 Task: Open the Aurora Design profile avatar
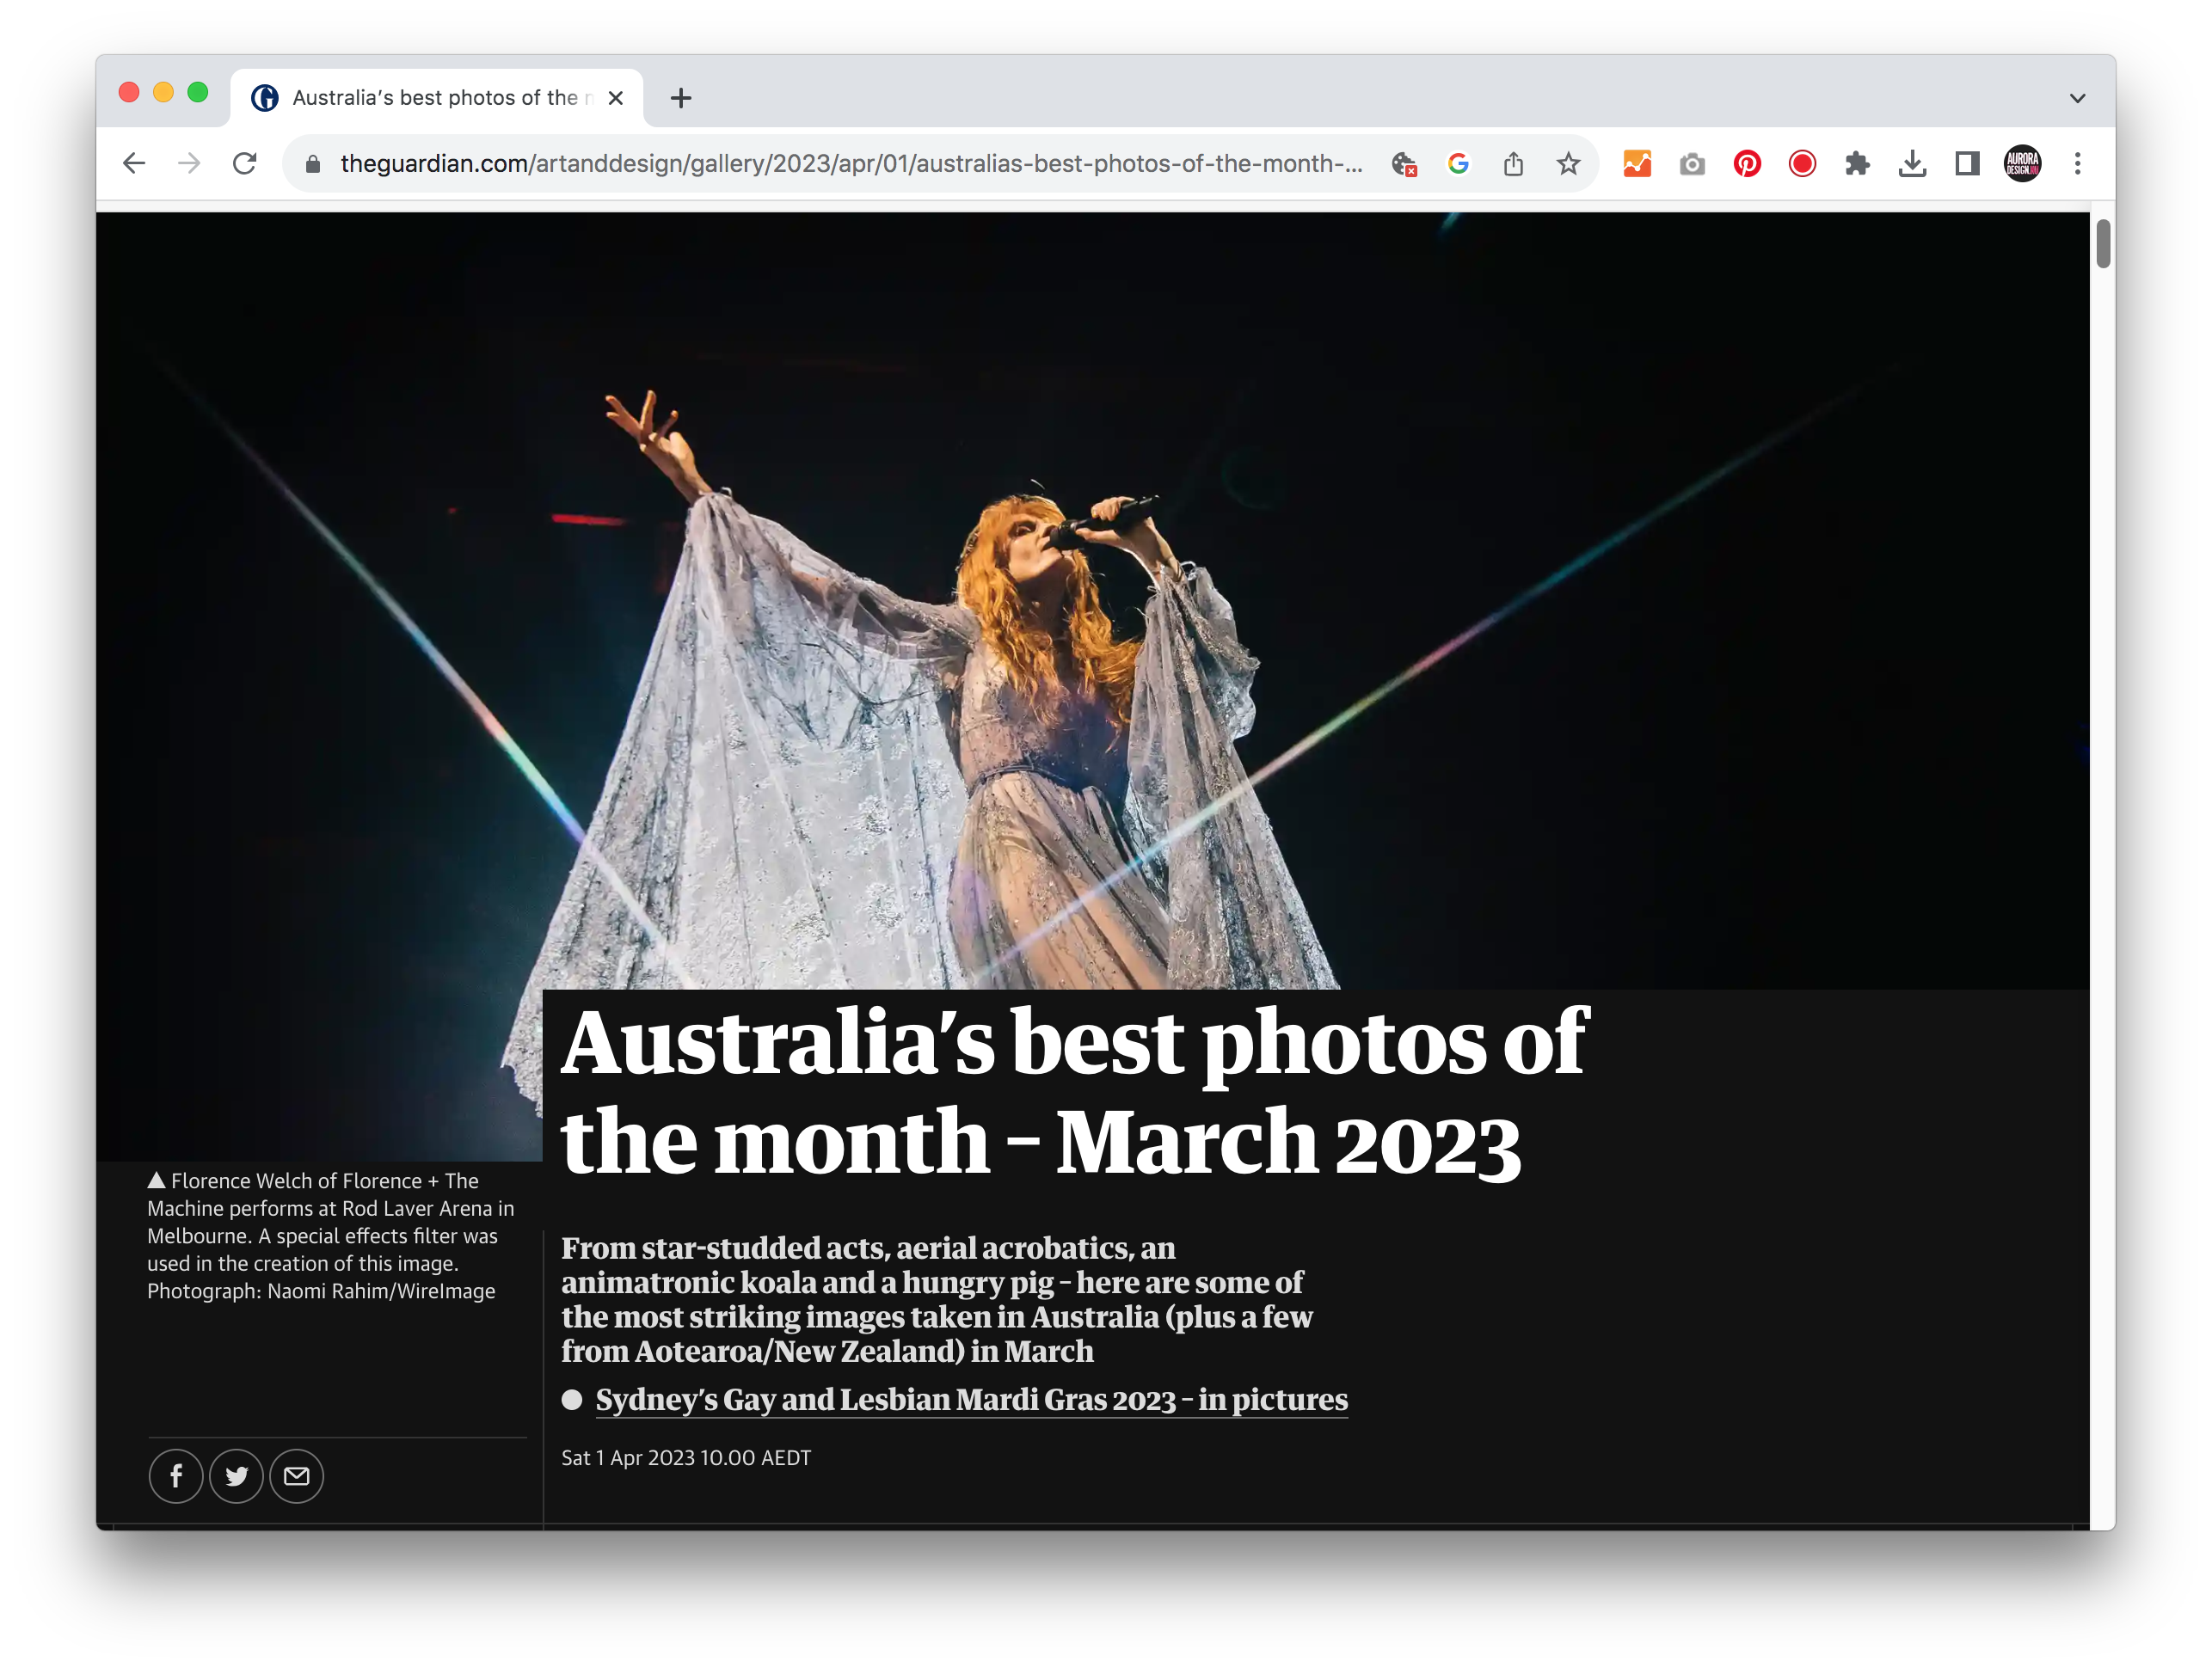(x=2023, y=164)
